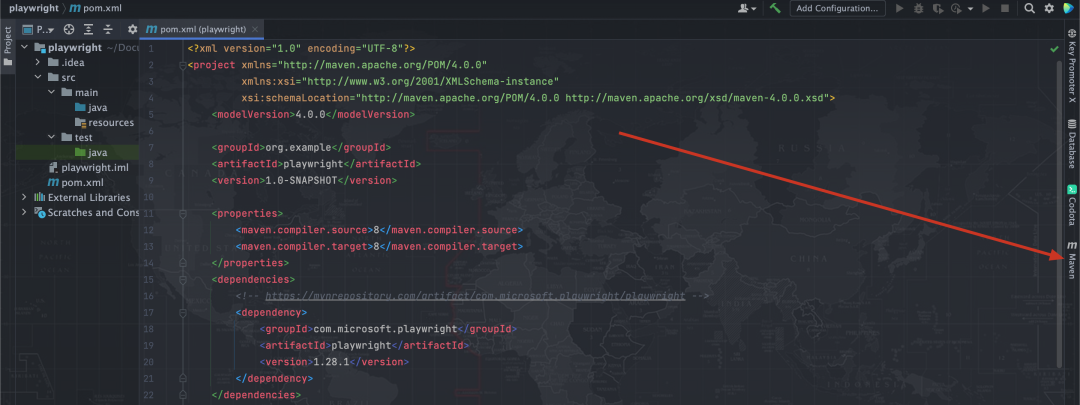Screen dimensions: 1080x405
Task: Open IDE settings gear in top toolbar
Action: (1049, 8)
